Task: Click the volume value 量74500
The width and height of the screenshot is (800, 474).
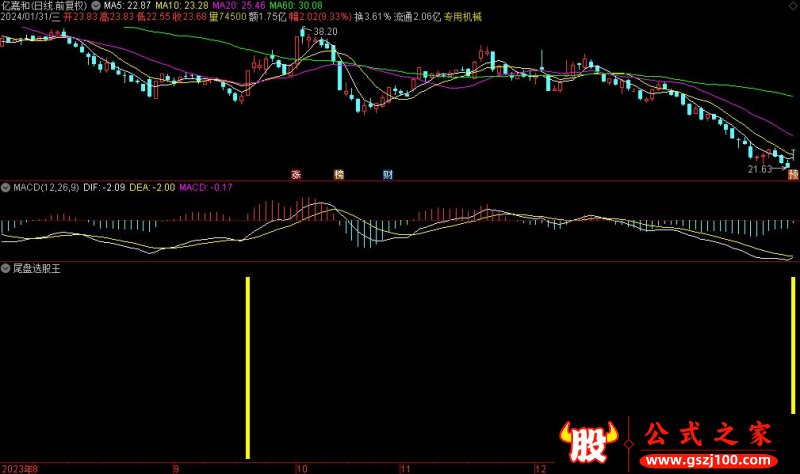Action: 228,17
